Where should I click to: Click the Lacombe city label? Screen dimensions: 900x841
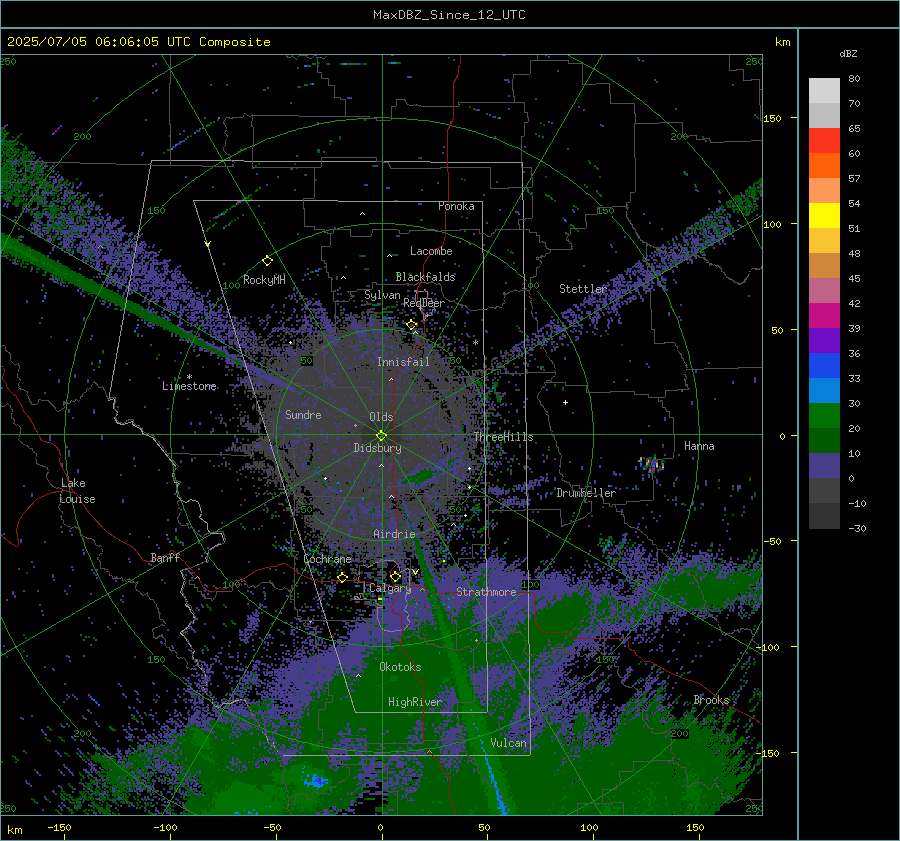tap(431, 251)
